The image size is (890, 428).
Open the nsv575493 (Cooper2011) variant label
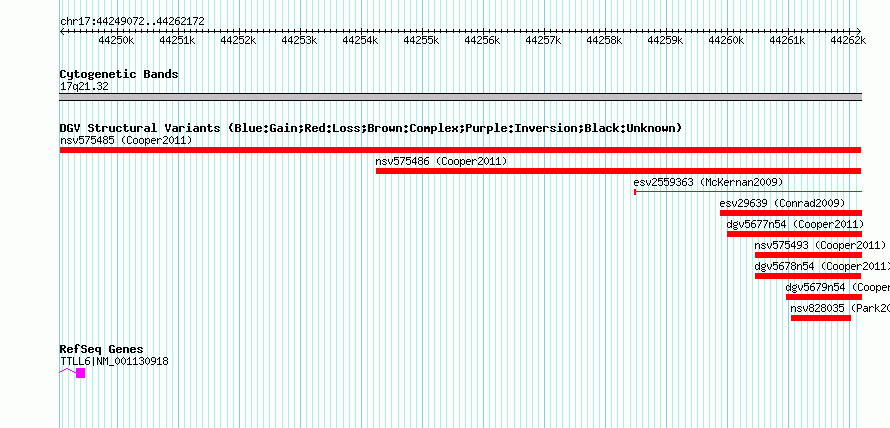pyautogui.click(x=820, y=245)
